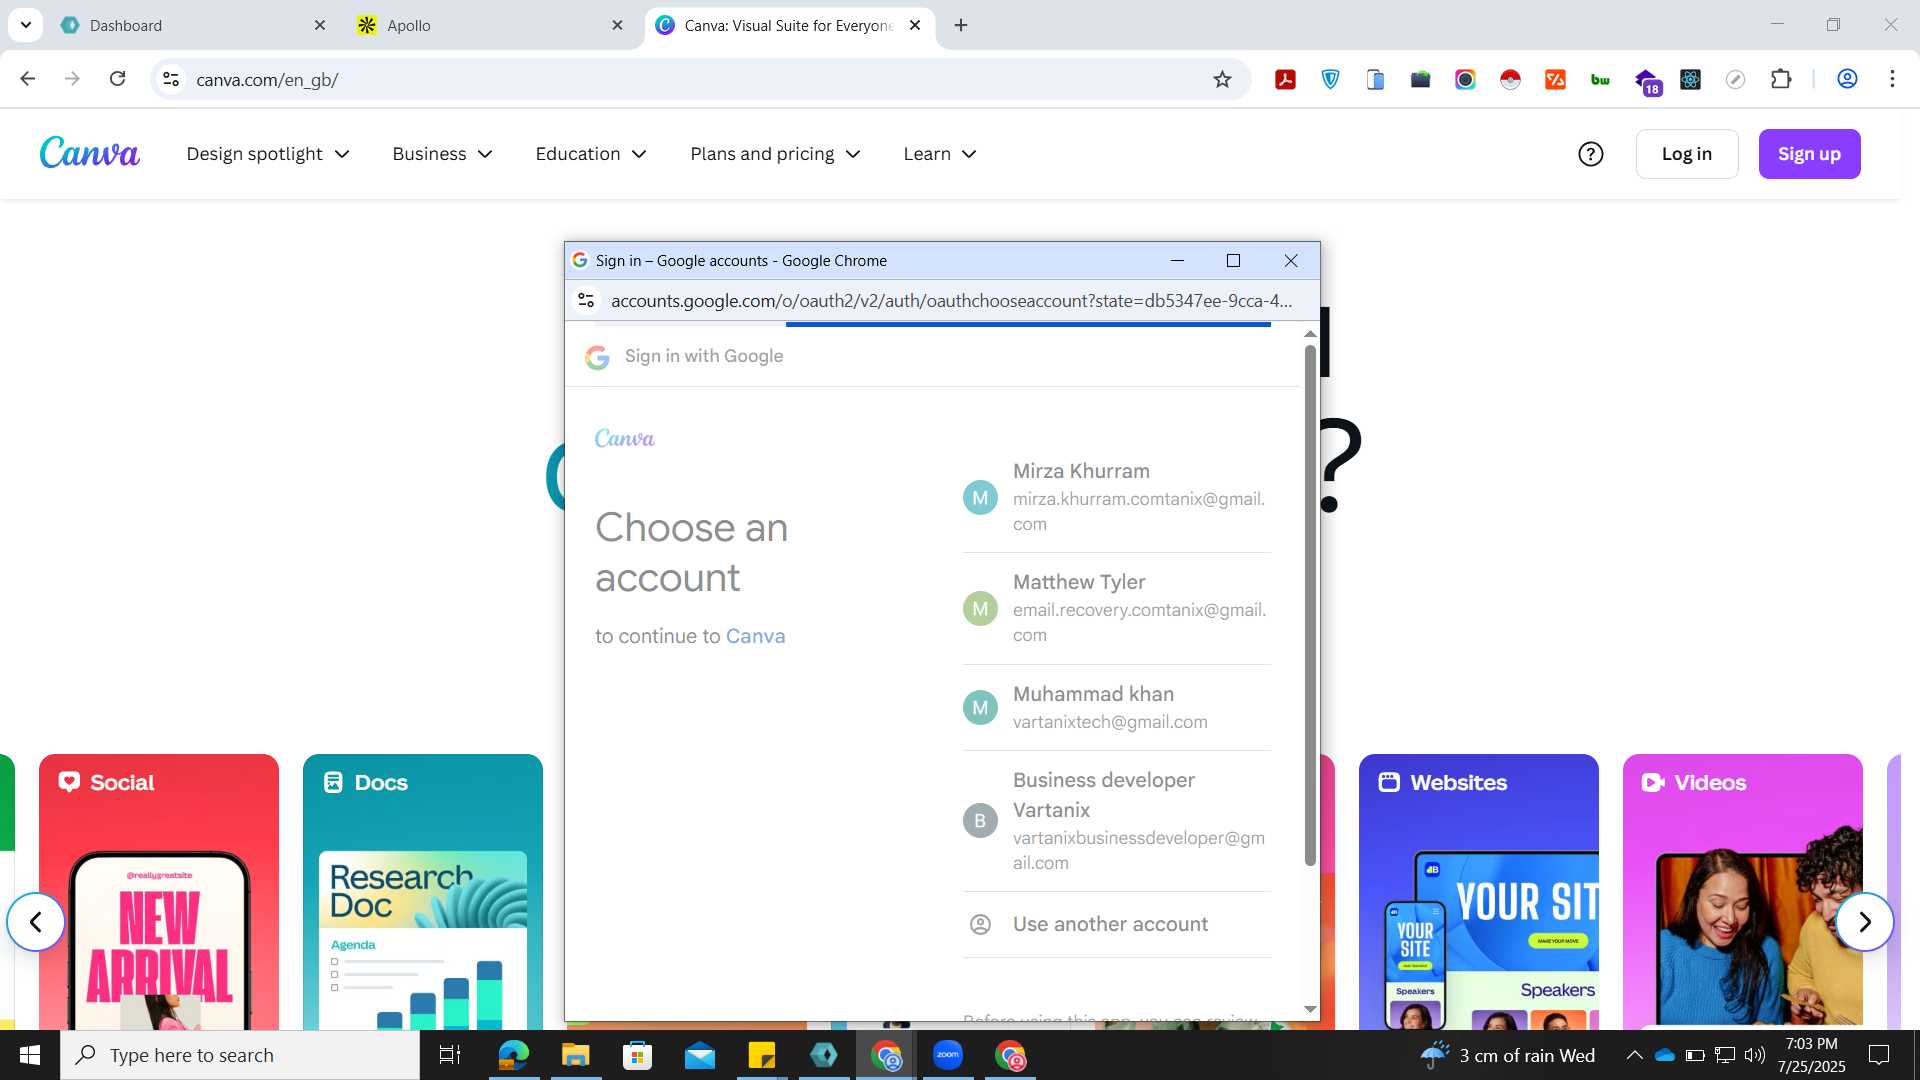Click previous carousel arrow
Viewport: 1920px width, 1080px height.
coord(36,922)
